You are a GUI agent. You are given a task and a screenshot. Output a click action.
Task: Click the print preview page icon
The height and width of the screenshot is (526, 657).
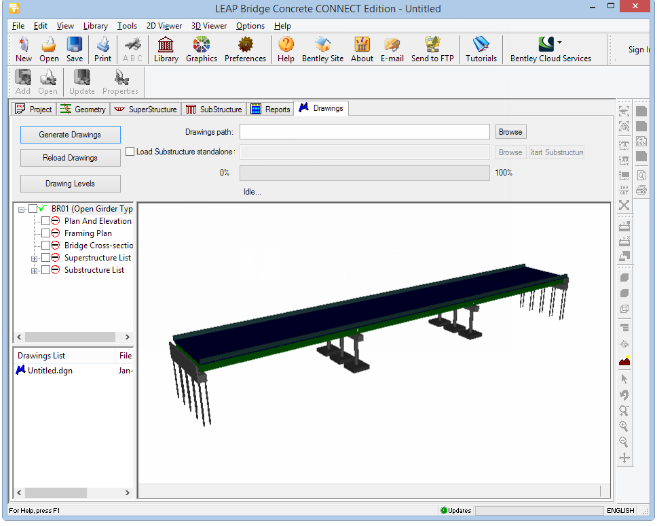pyautogui.click(x=641, y=175)
